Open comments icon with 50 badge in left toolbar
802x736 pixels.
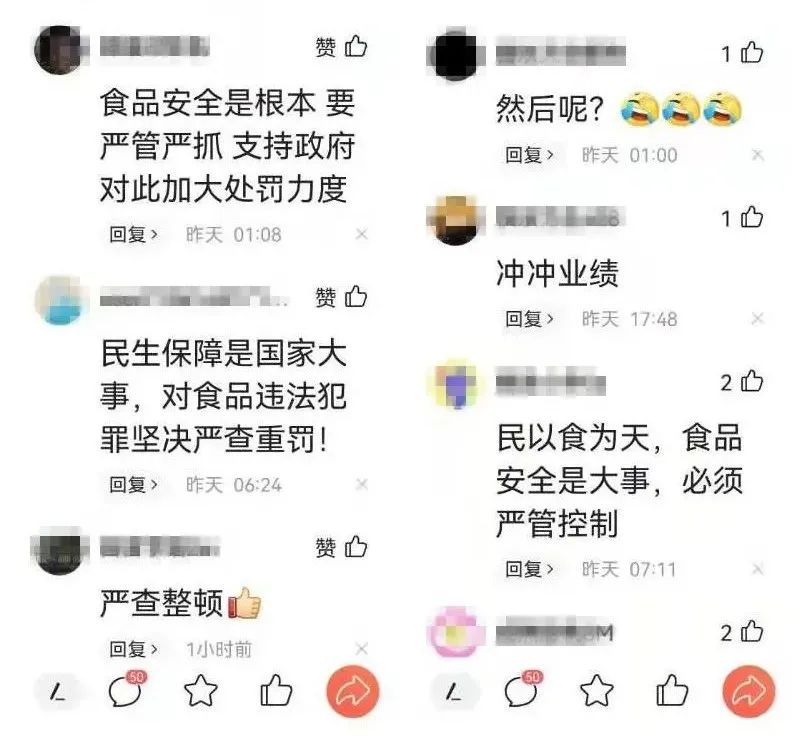(x=126, y=689)
